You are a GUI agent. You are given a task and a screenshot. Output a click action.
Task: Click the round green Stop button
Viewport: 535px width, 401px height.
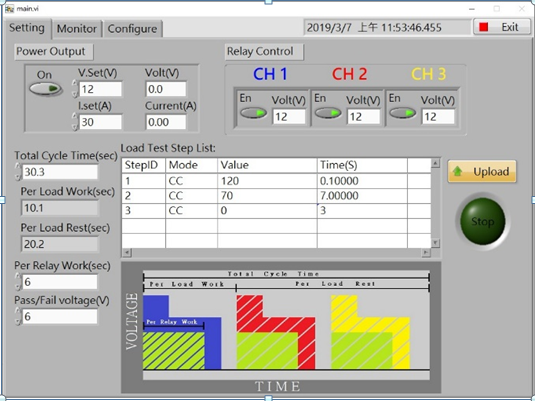482,221
